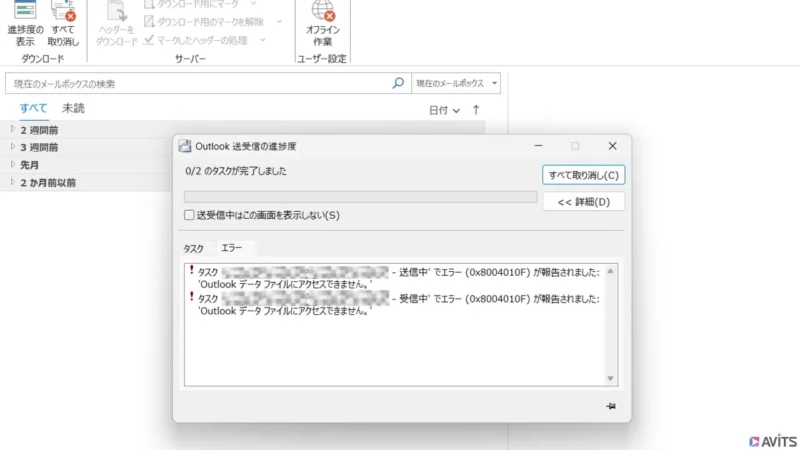Minimize the Outlook 送受信の進捗度 dialog
The image size is (800, 450).
[538, 146]
